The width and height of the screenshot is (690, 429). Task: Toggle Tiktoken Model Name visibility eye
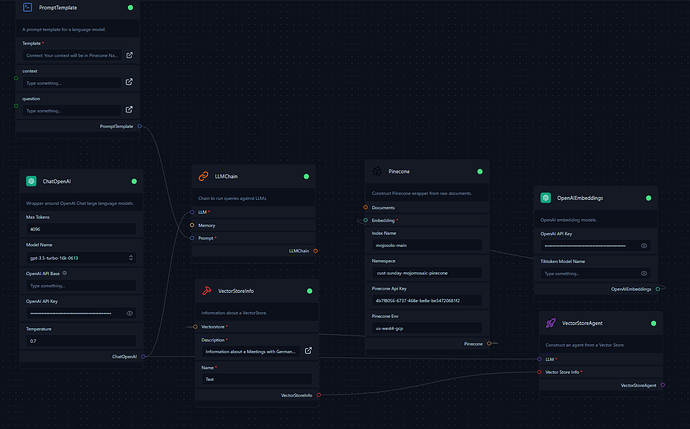[644, 273]
